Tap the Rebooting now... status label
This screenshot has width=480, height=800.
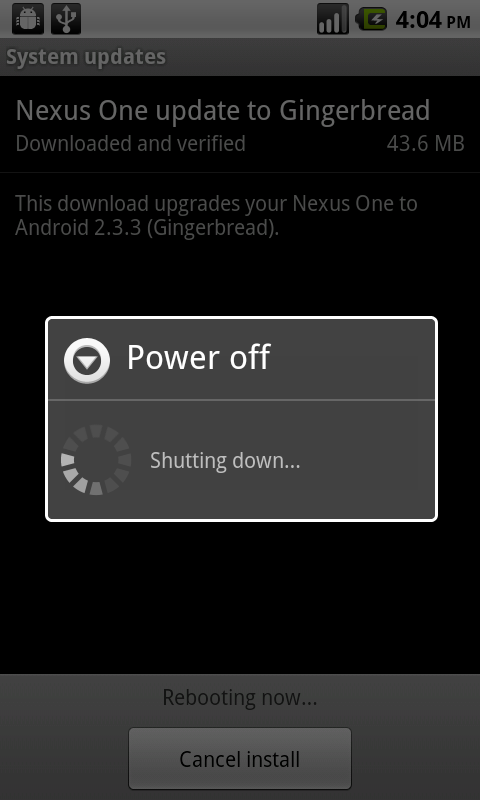[x=240, y=697]
